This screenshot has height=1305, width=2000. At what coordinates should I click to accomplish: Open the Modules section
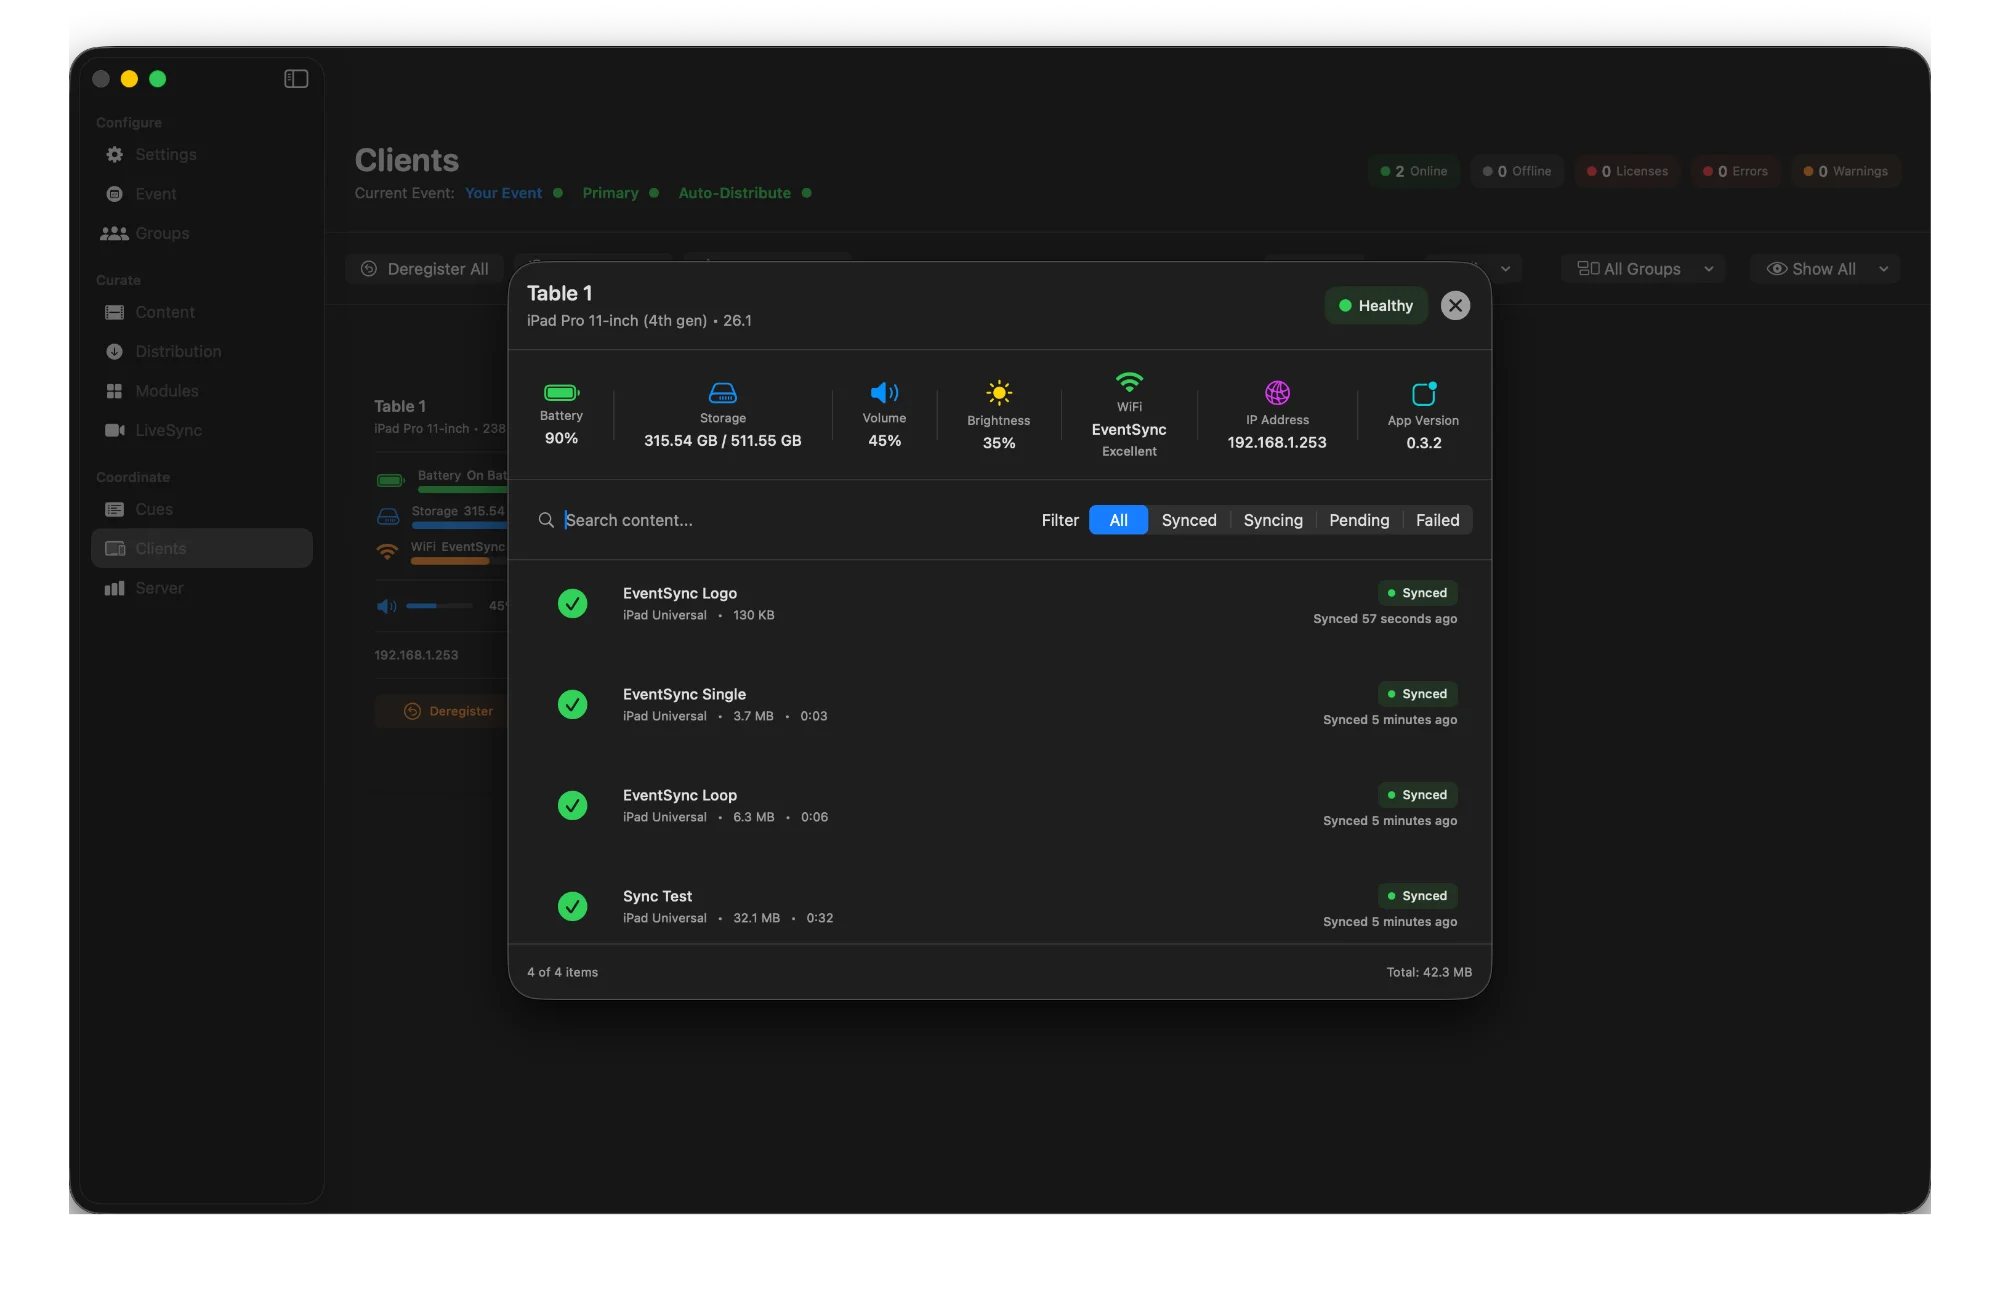(x=166, y=391)
